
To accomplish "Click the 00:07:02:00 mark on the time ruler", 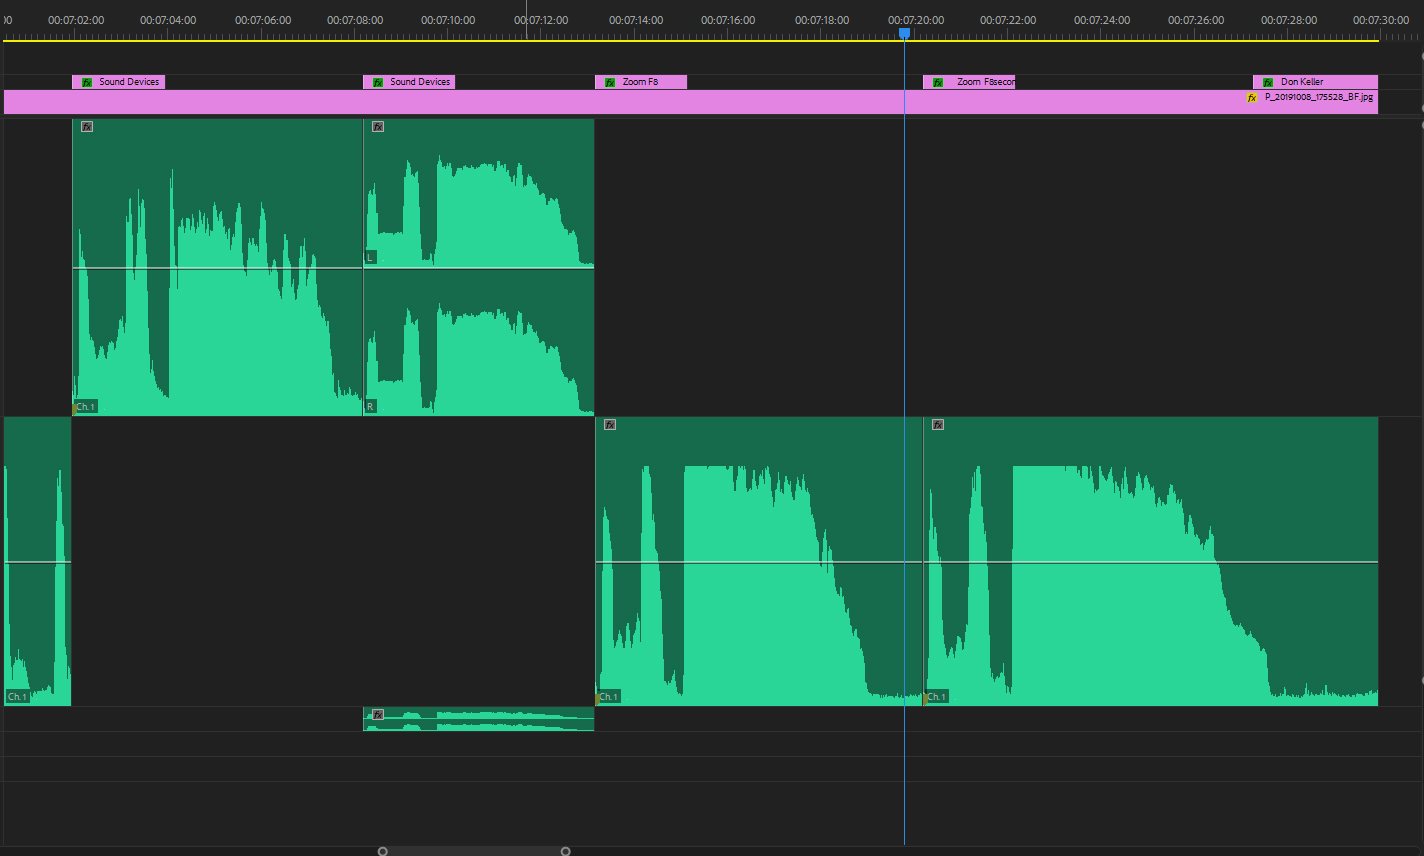I will tap(76, 20).
